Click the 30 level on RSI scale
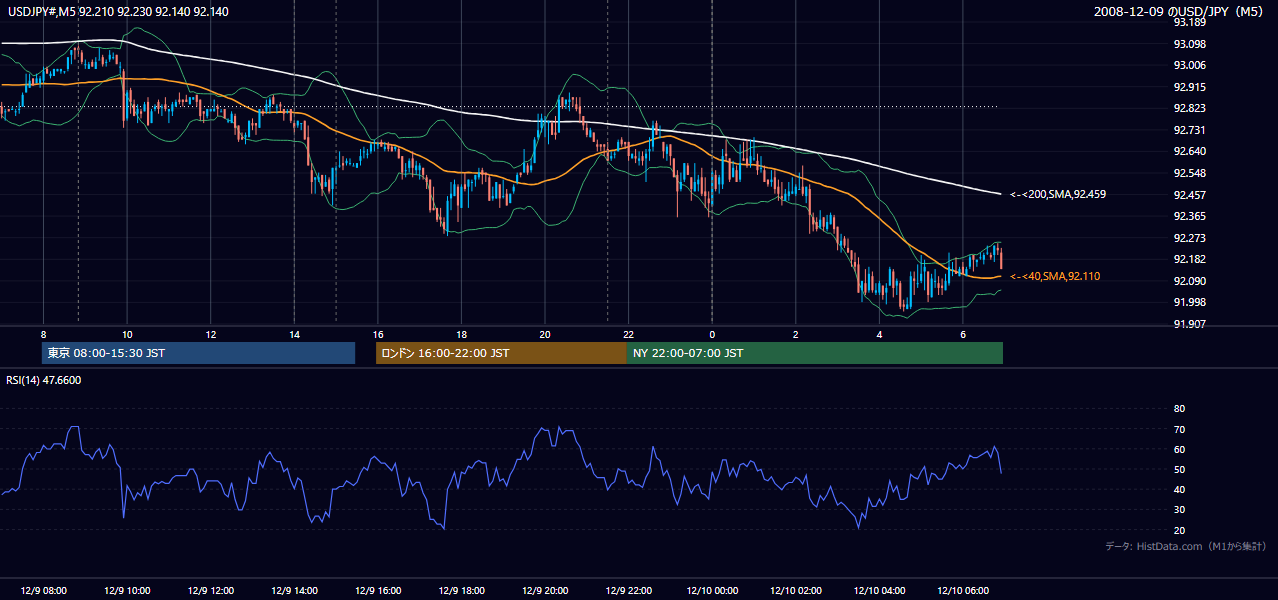 [1179, 510]
